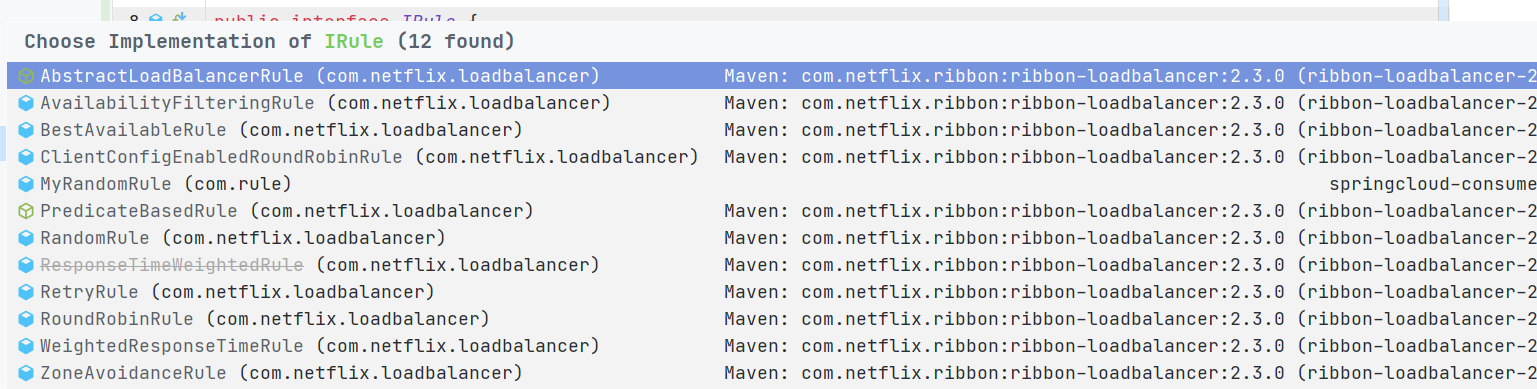Screen dimensions: 1537x389
Task: Click the Maven ribbon-loadbalancer location of RetryRule
Action: (1130, 292)
